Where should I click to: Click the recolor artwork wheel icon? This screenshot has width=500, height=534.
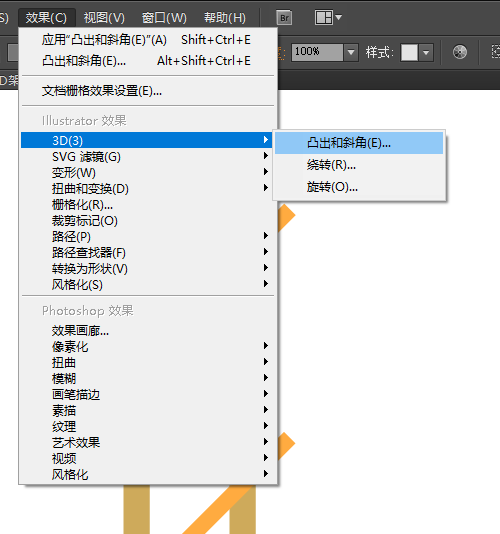[x=459, y=52]
